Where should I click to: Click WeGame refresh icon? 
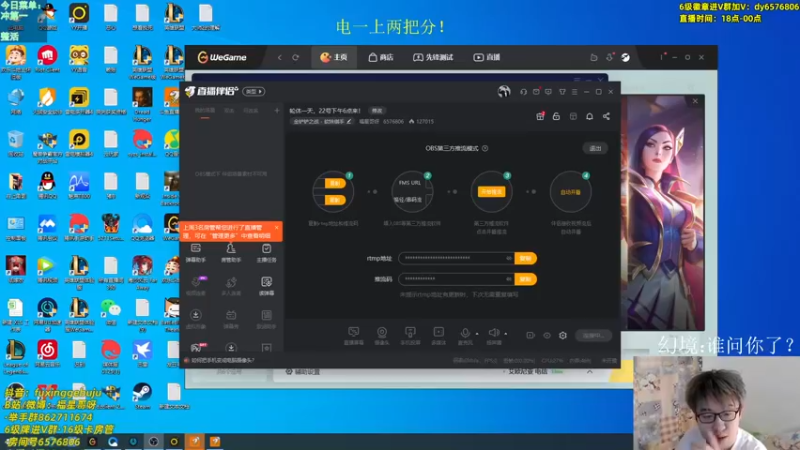[x=295, y=57]
